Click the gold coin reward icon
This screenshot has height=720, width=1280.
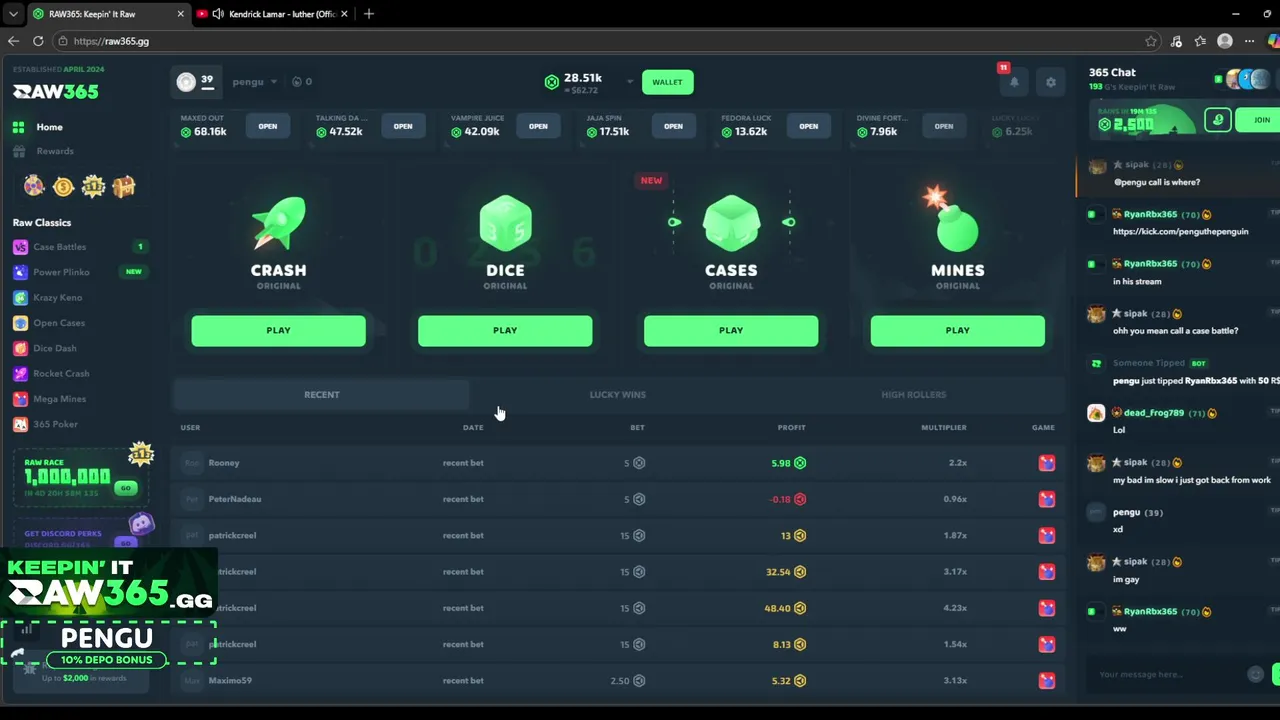pos(63,186)
